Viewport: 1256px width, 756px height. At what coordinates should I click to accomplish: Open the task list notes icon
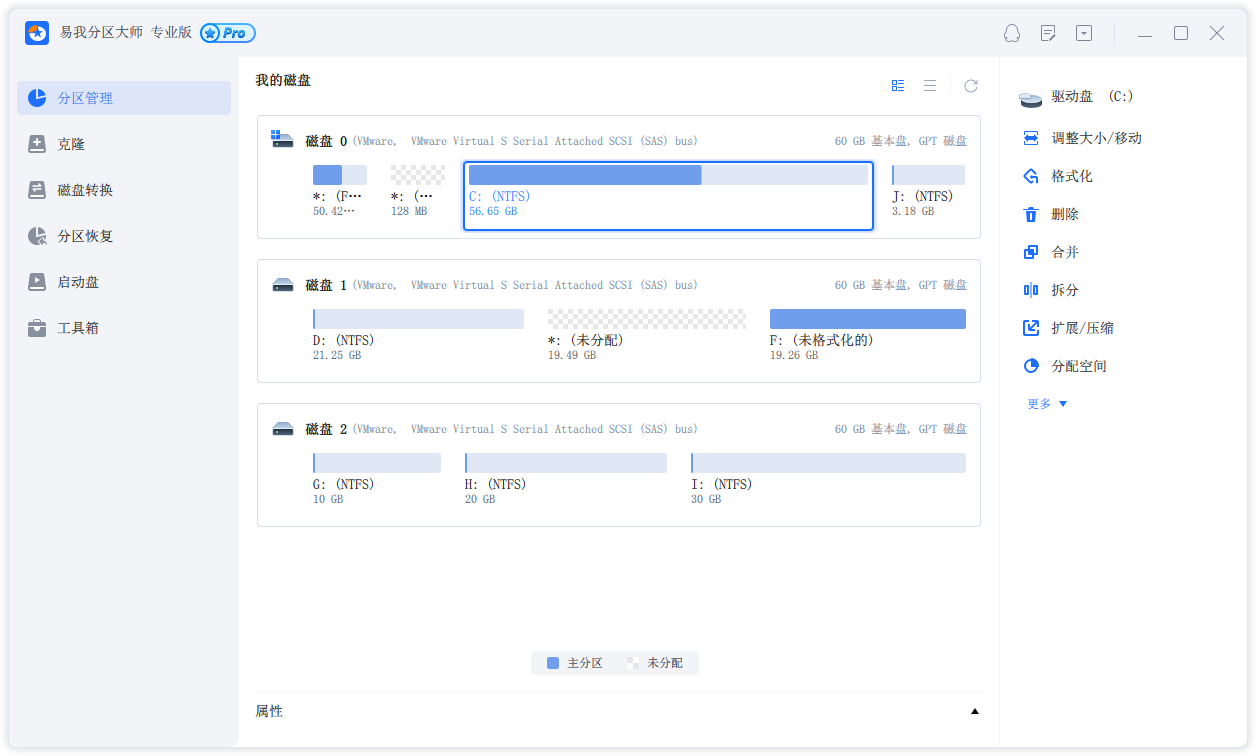[x=1048, y=33]
